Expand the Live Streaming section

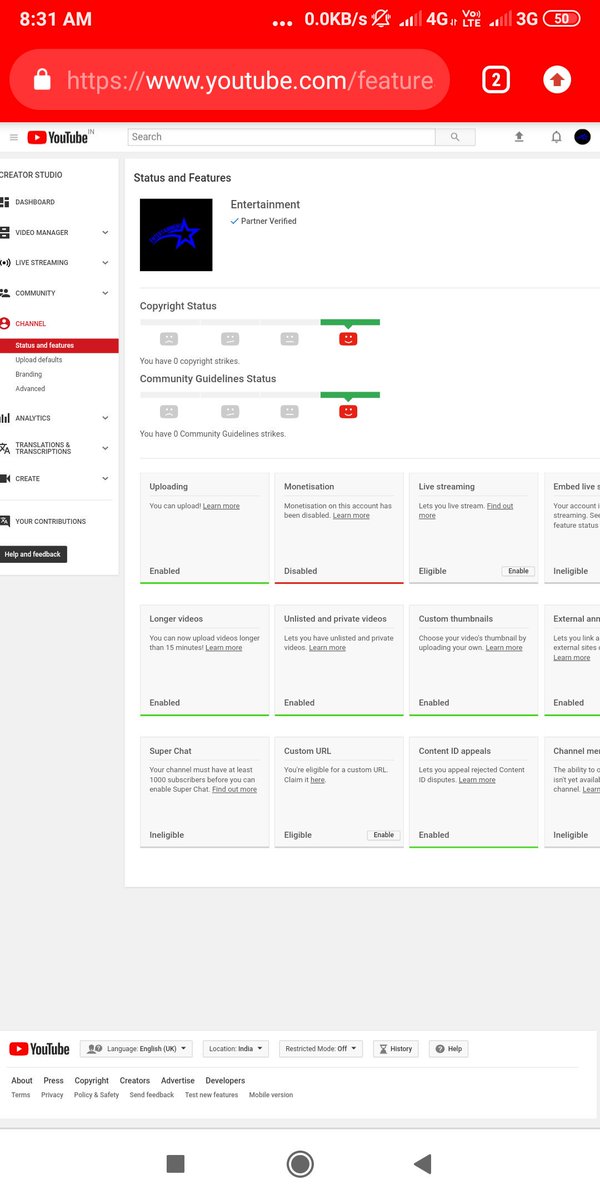(54, 262)
